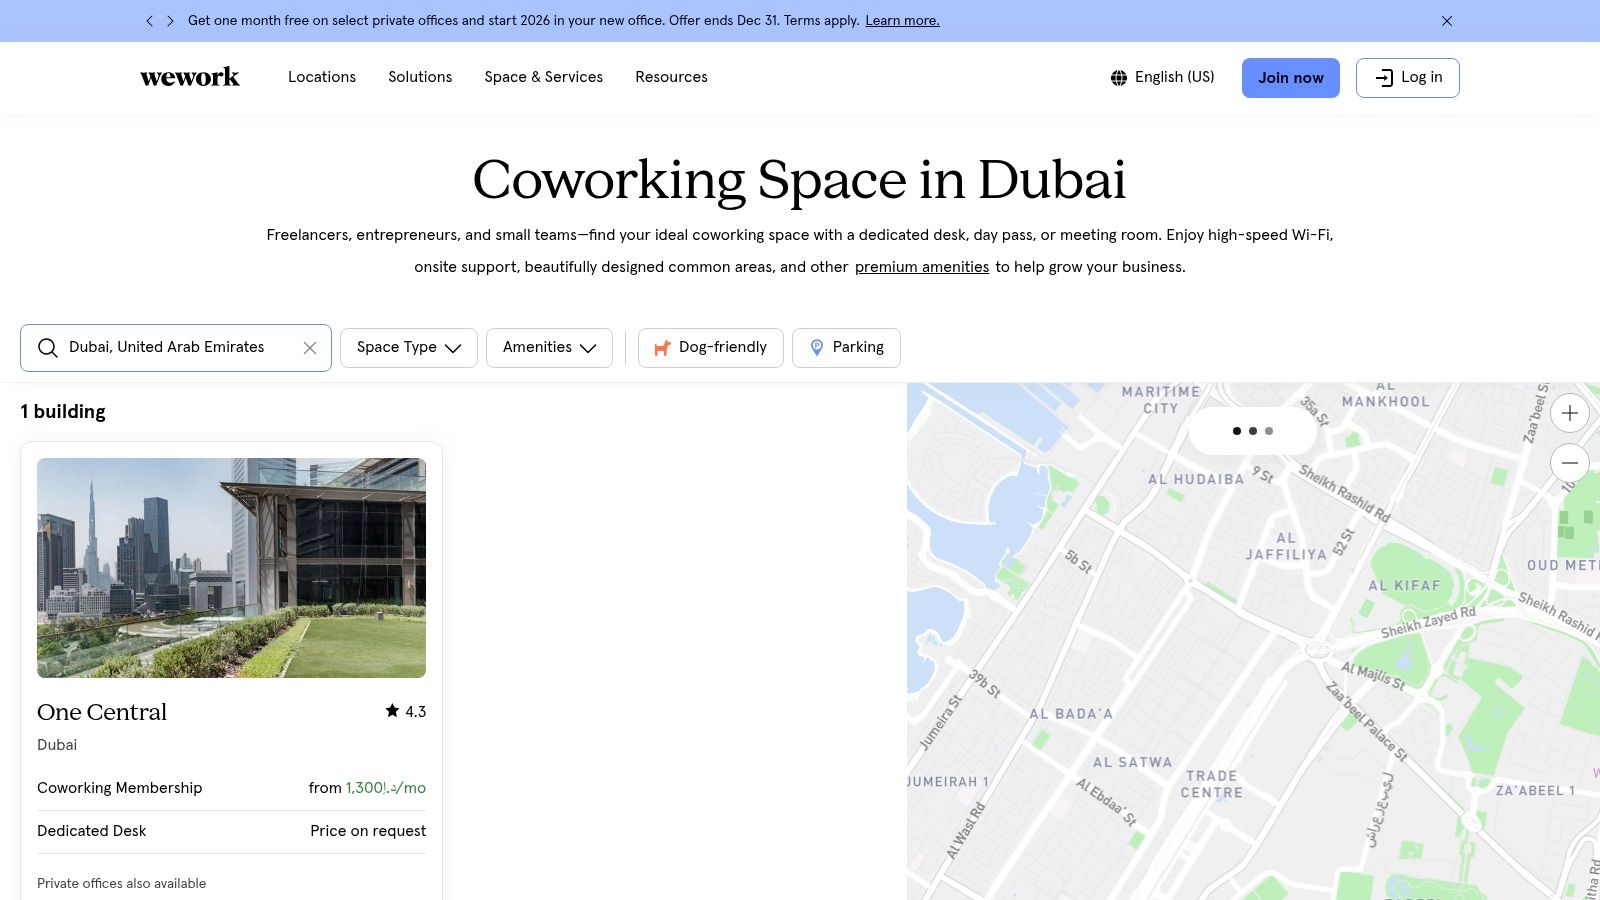This screenshot has width=1600, height=900.
Task: Follow the premium amenities link
Action: point(922,267)
